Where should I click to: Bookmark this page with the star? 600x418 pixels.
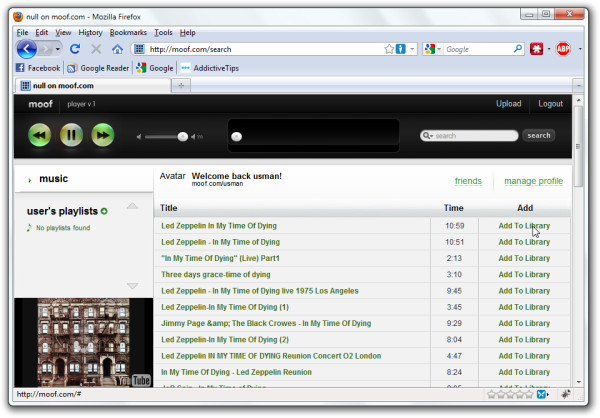(x=389, y=49)
